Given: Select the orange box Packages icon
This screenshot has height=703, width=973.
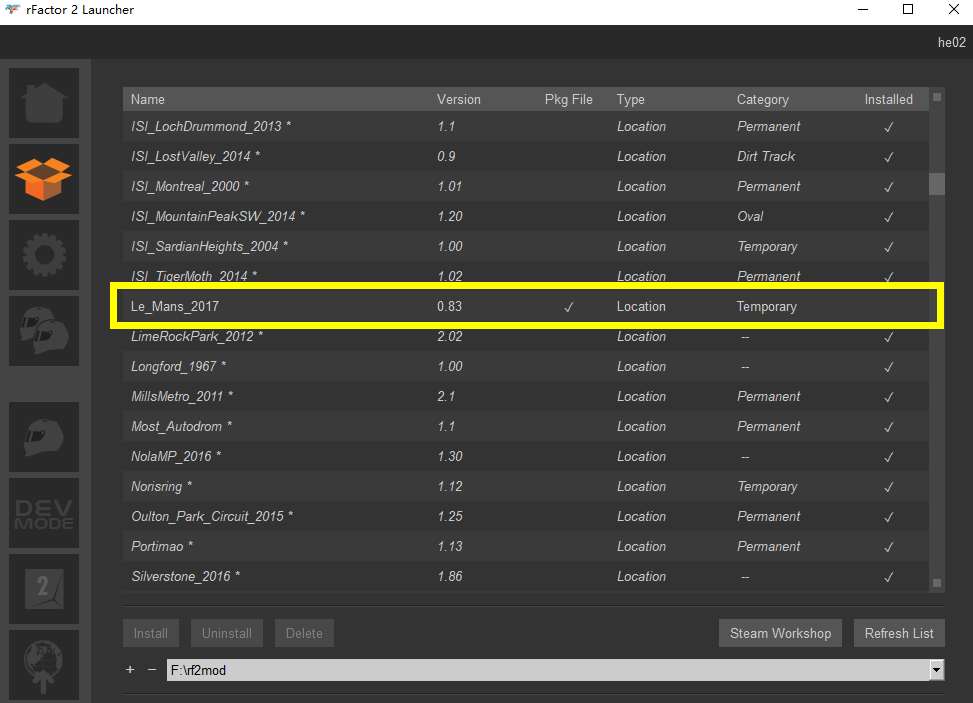Looking at the screenshot, I should click(x=44, y=179).
